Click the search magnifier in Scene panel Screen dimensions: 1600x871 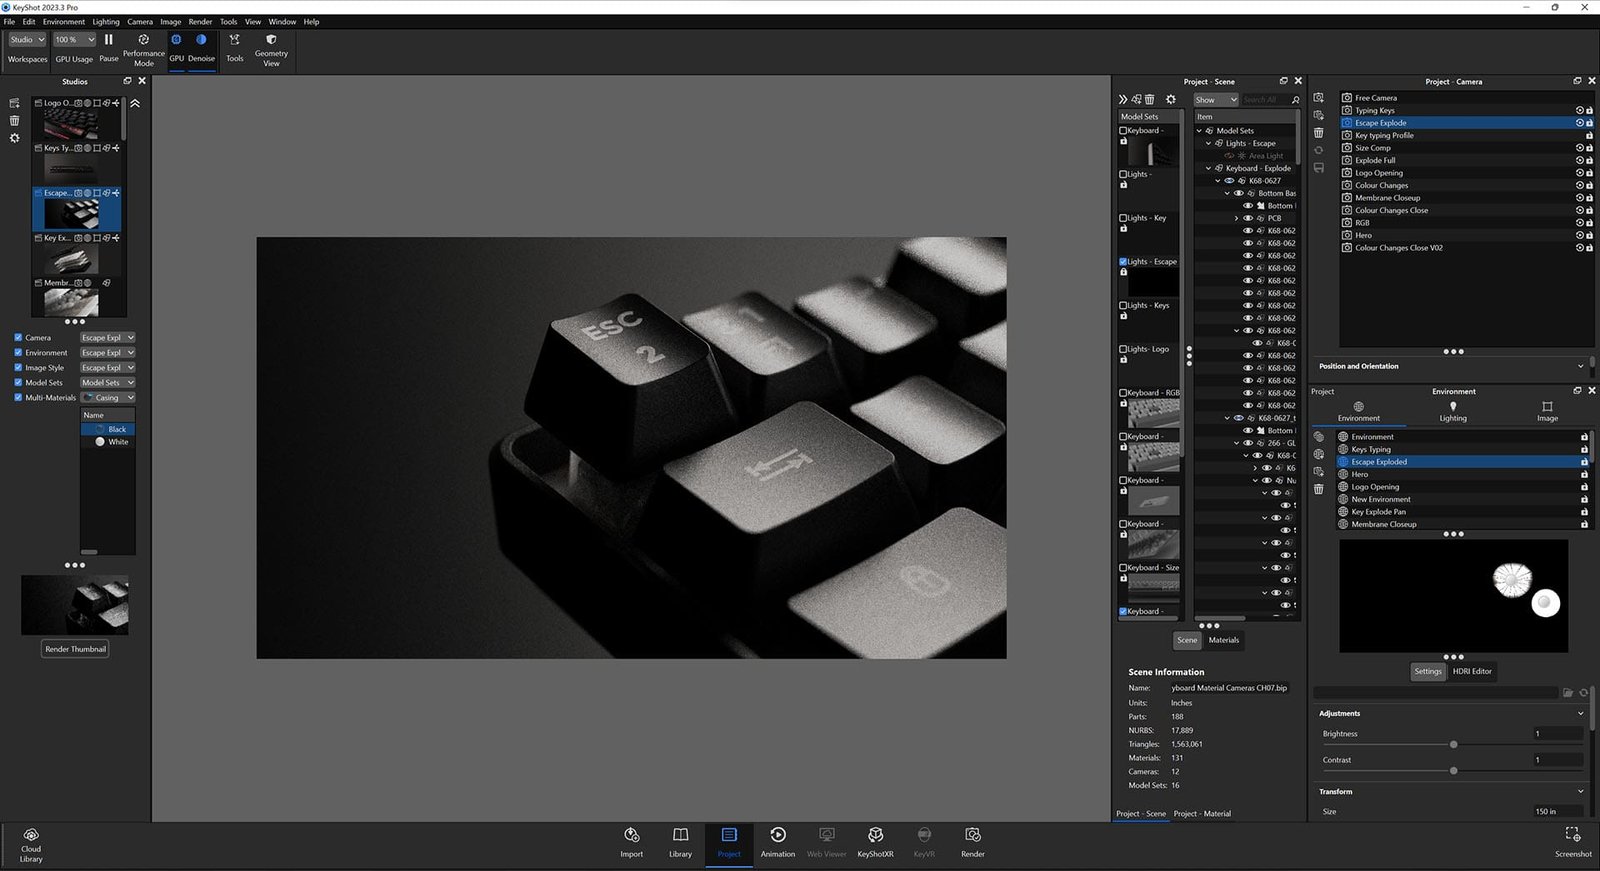coord(1296,100)
